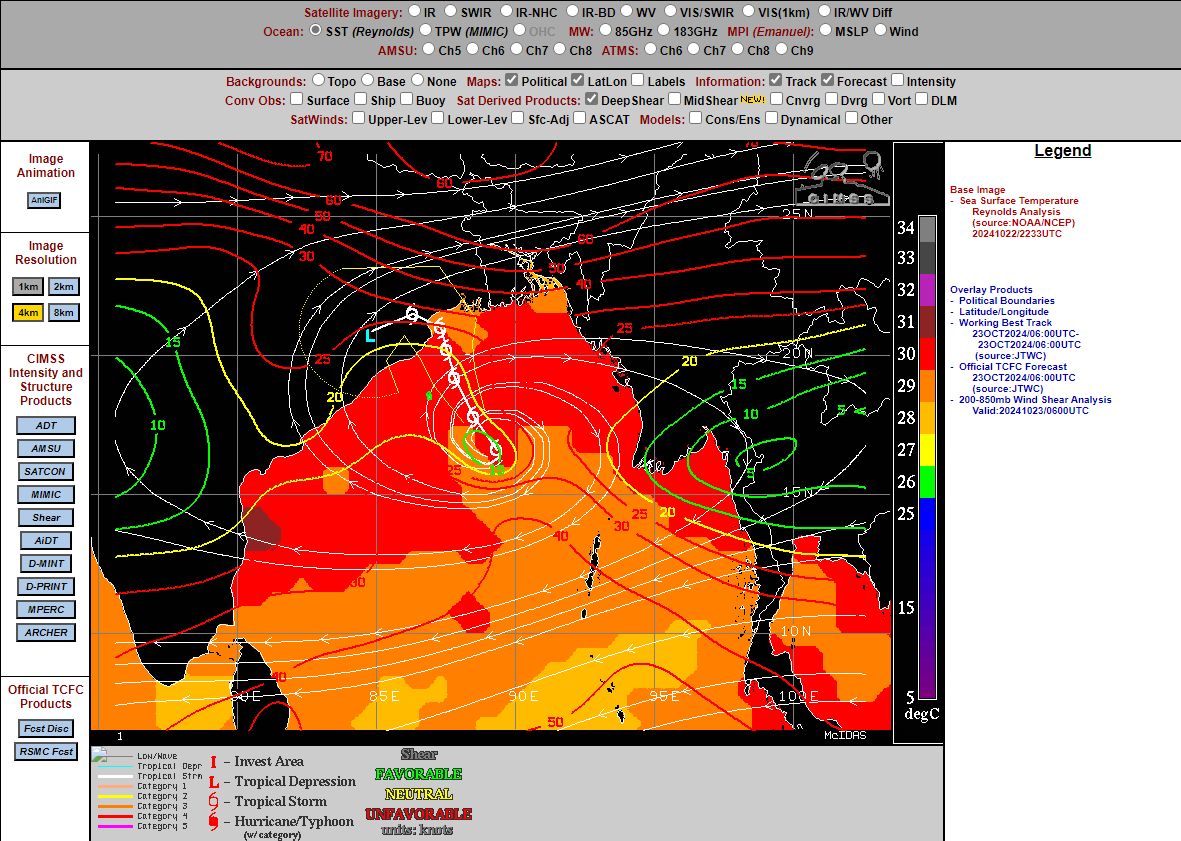Choose the 85GHz microwave option
Viewport: 1181px width, 841px height.
[x=606, y=30]
